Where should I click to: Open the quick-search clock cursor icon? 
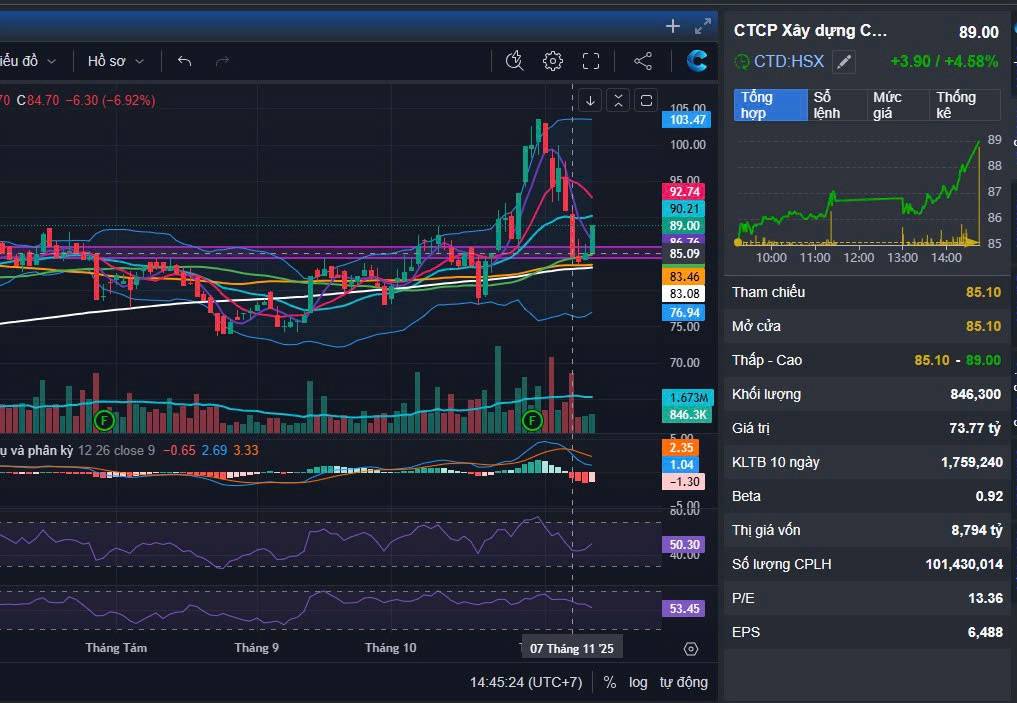(x=514, y=61)
